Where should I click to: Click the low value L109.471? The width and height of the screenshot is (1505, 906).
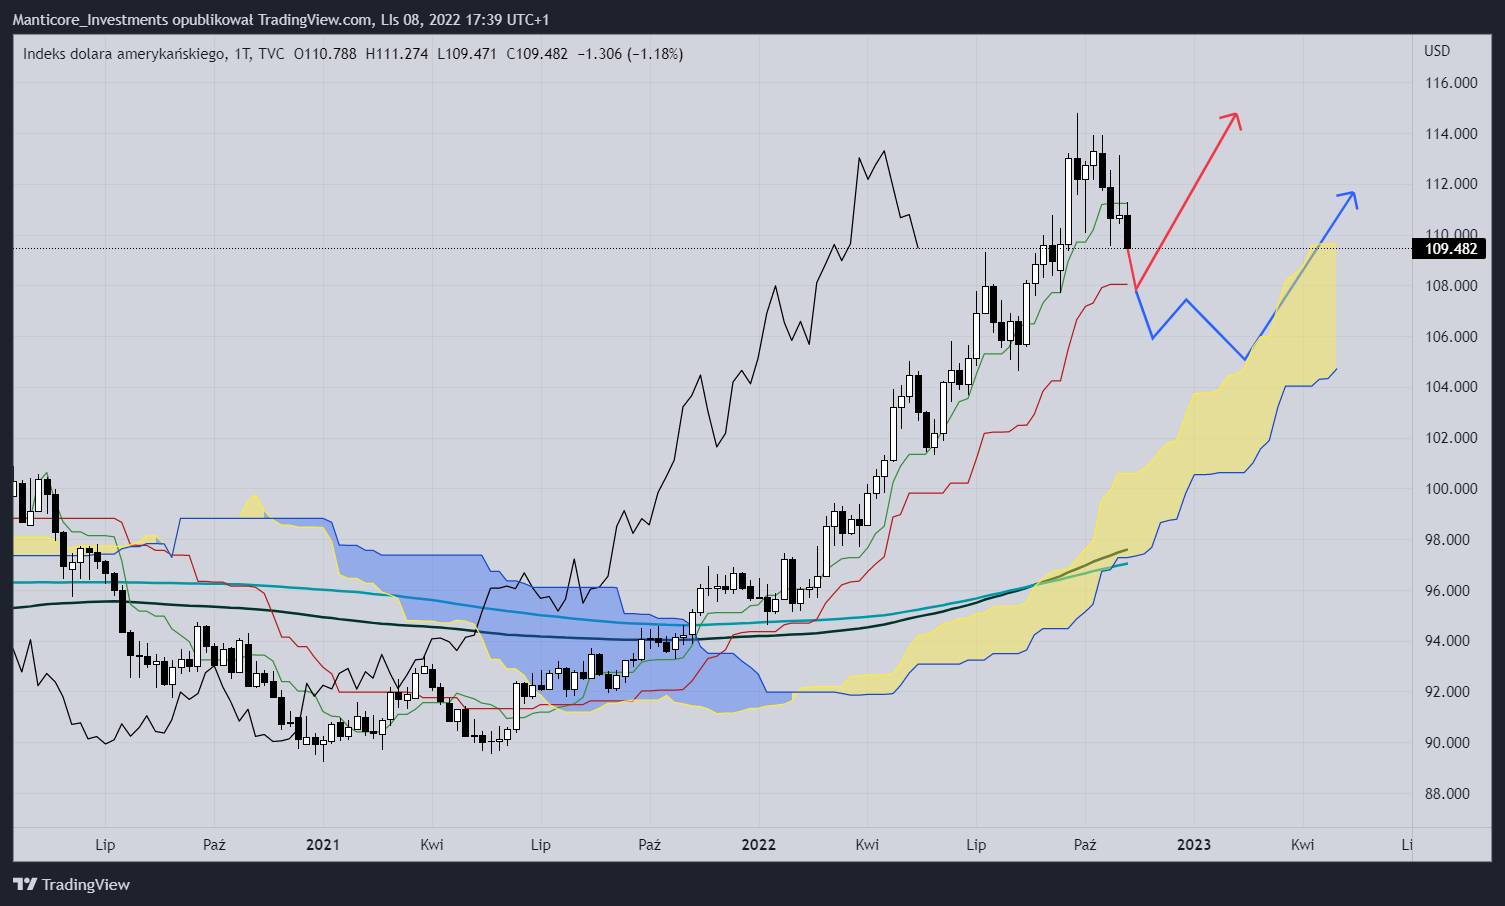tap(467, 54)
